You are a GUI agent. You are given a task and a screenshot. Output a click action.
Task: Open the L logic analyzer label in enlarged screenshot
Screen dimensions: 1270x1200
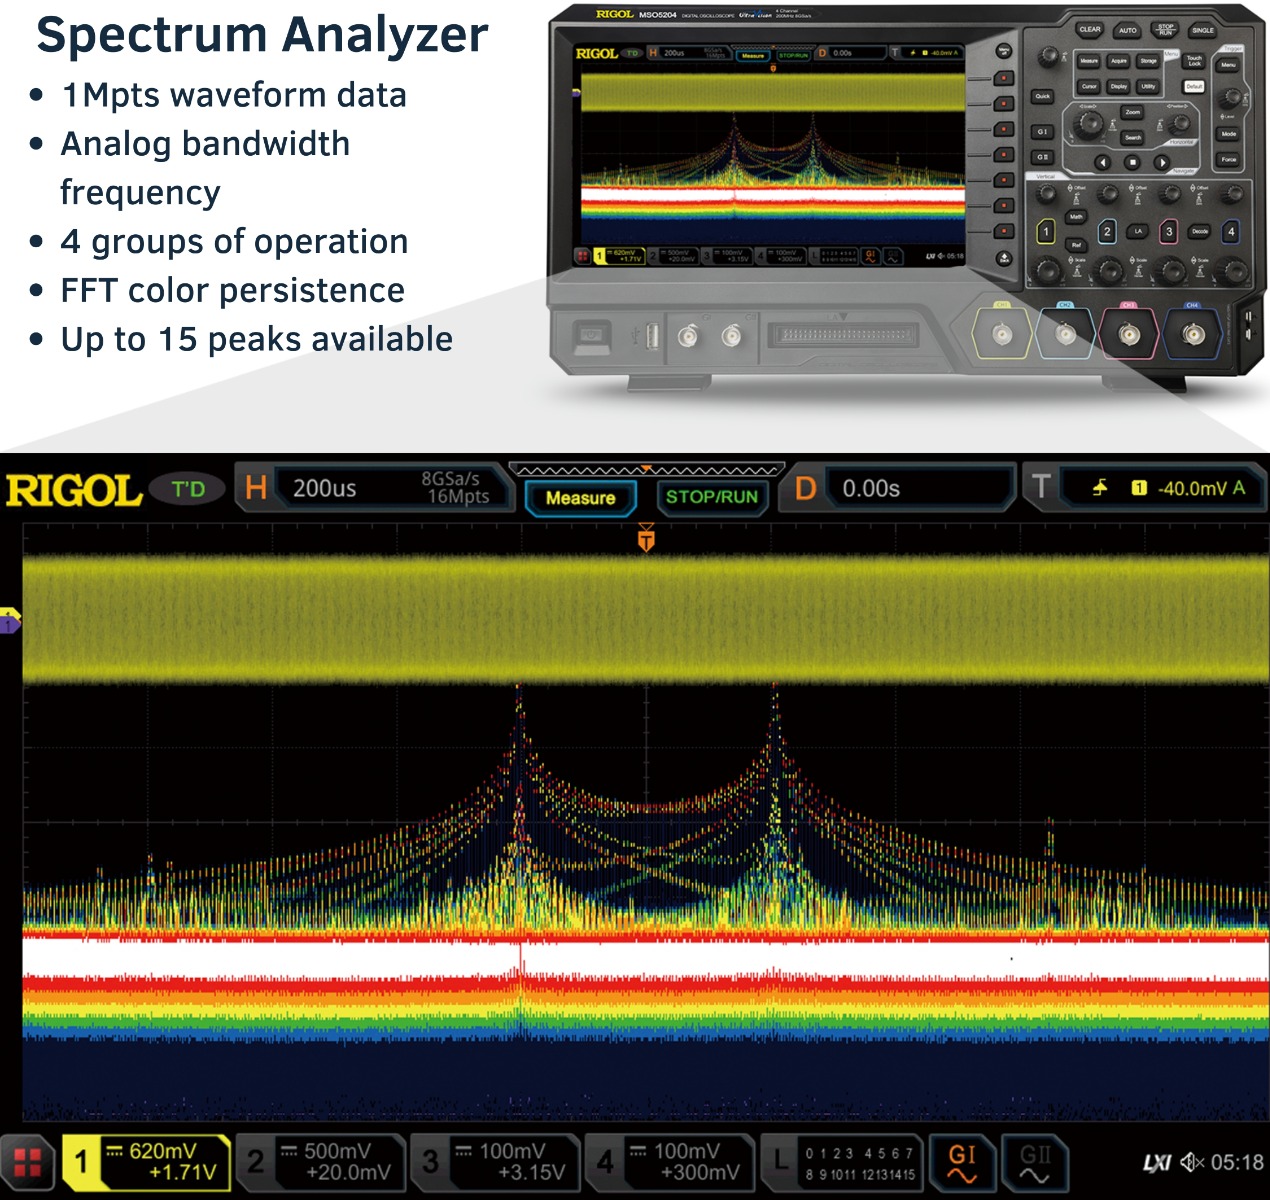[843, 1163]
